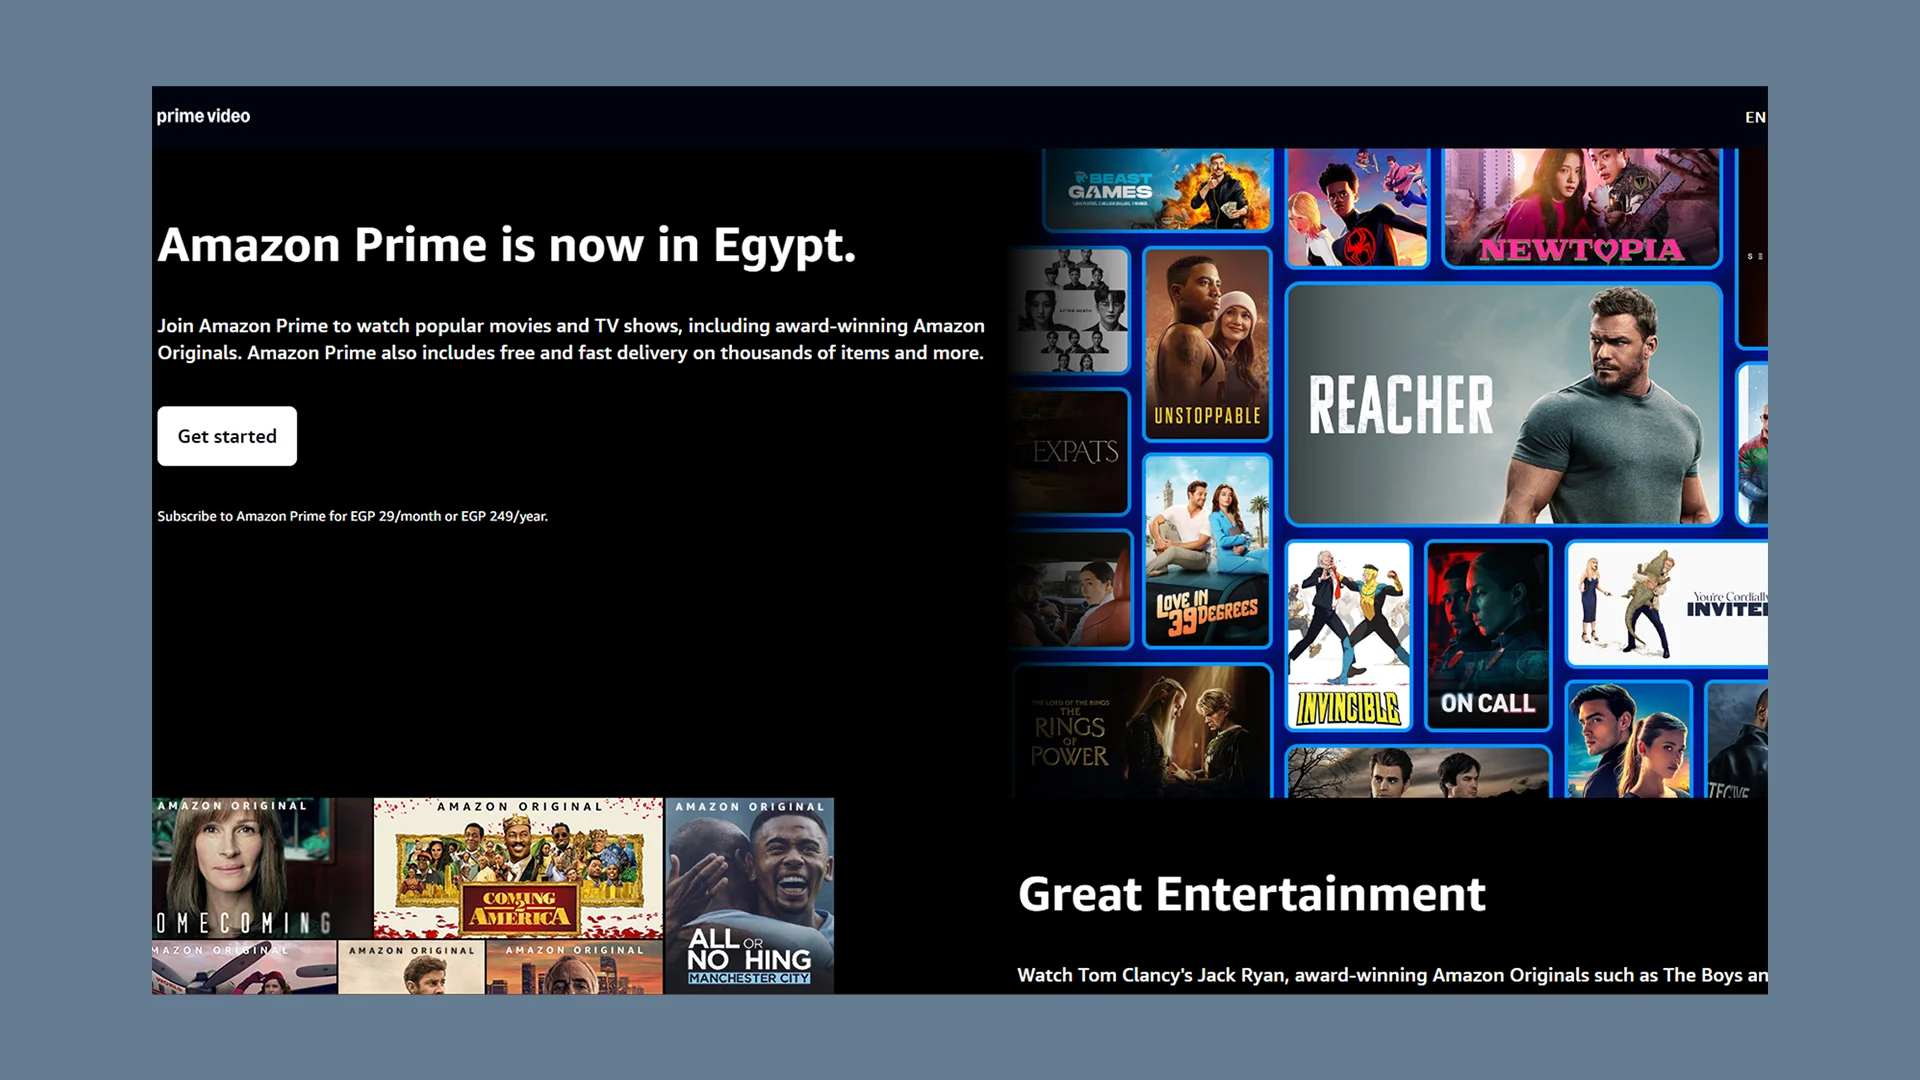Click the Get started button
Image resolution: width=1920 pixels, height=1080 pixels.
click(x=226, y=436)
